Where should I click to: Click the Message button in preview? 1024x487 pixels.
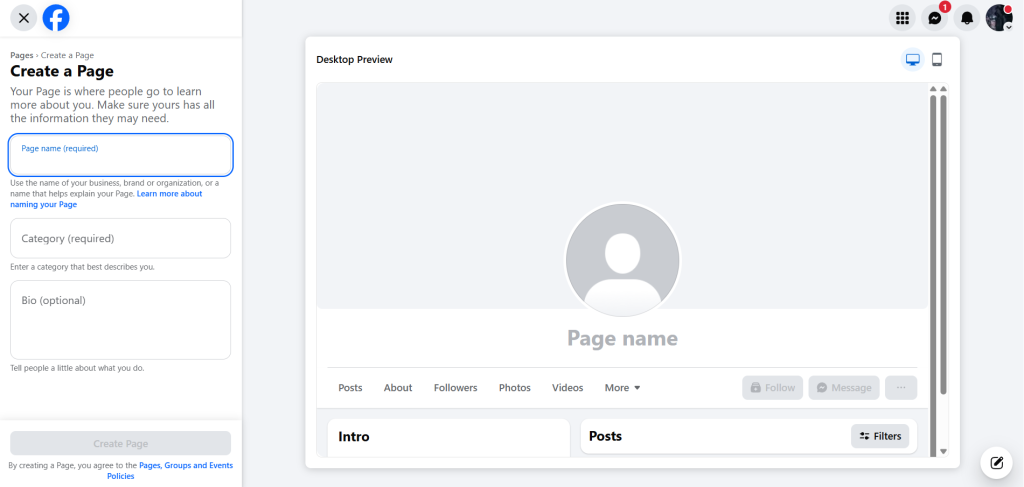pos(844,388)
